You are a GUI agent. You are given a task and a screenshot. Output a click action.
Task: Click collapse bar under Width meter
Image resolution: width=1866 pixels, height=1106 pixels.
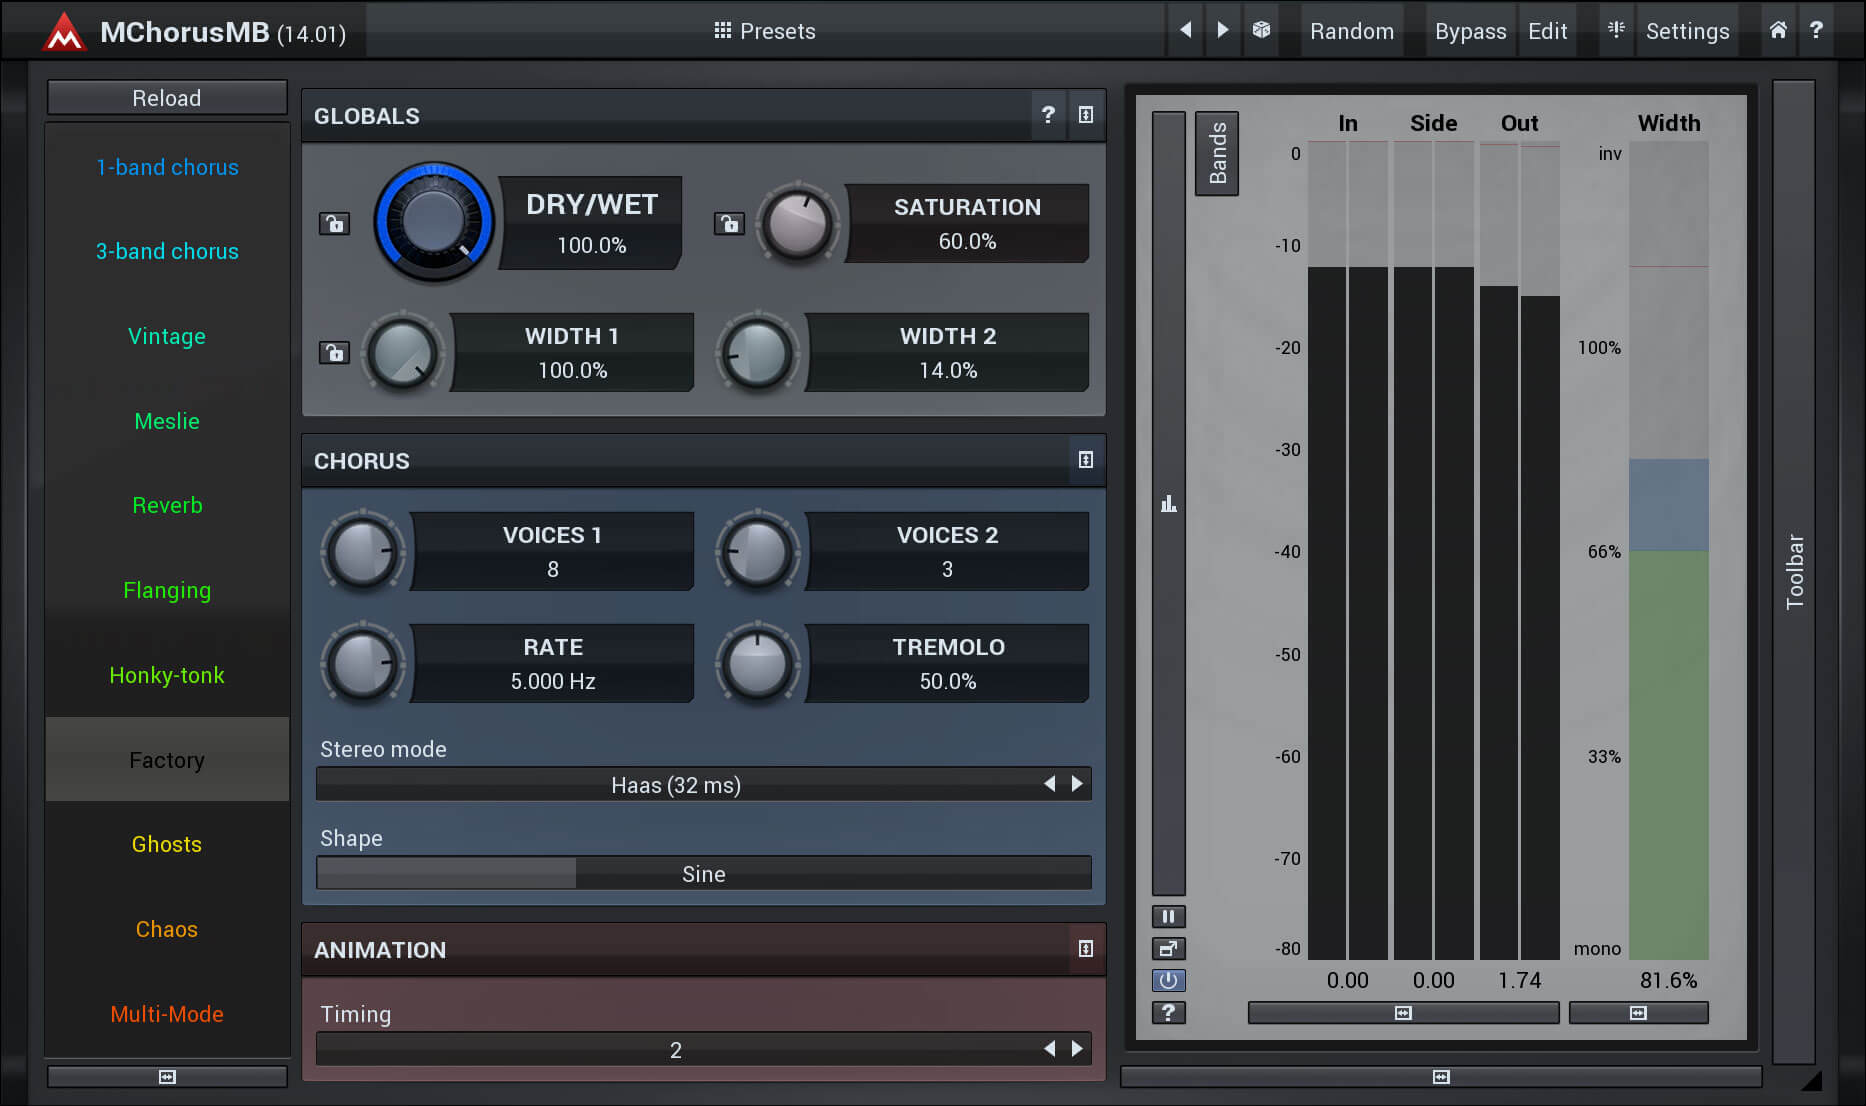(x=1638, y=1013)
